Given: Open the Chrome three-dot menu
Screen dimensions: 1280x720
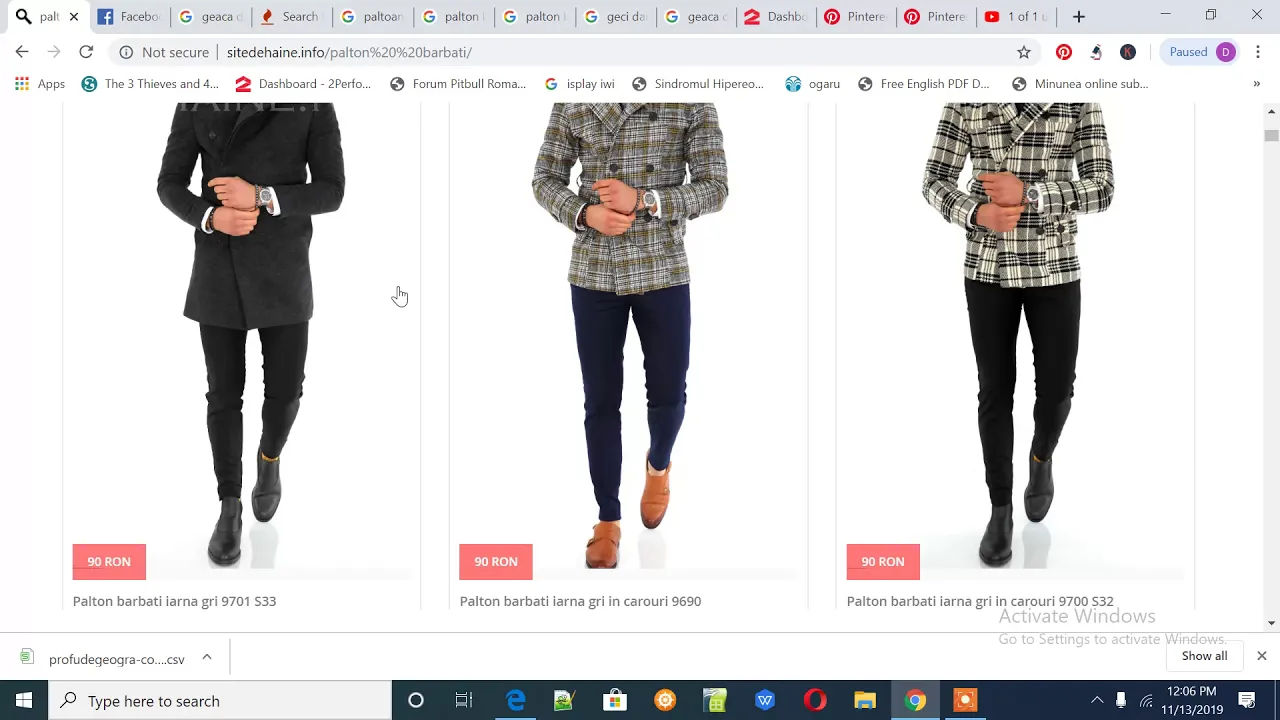Looking at the screenshot, I should [1259, 52].
